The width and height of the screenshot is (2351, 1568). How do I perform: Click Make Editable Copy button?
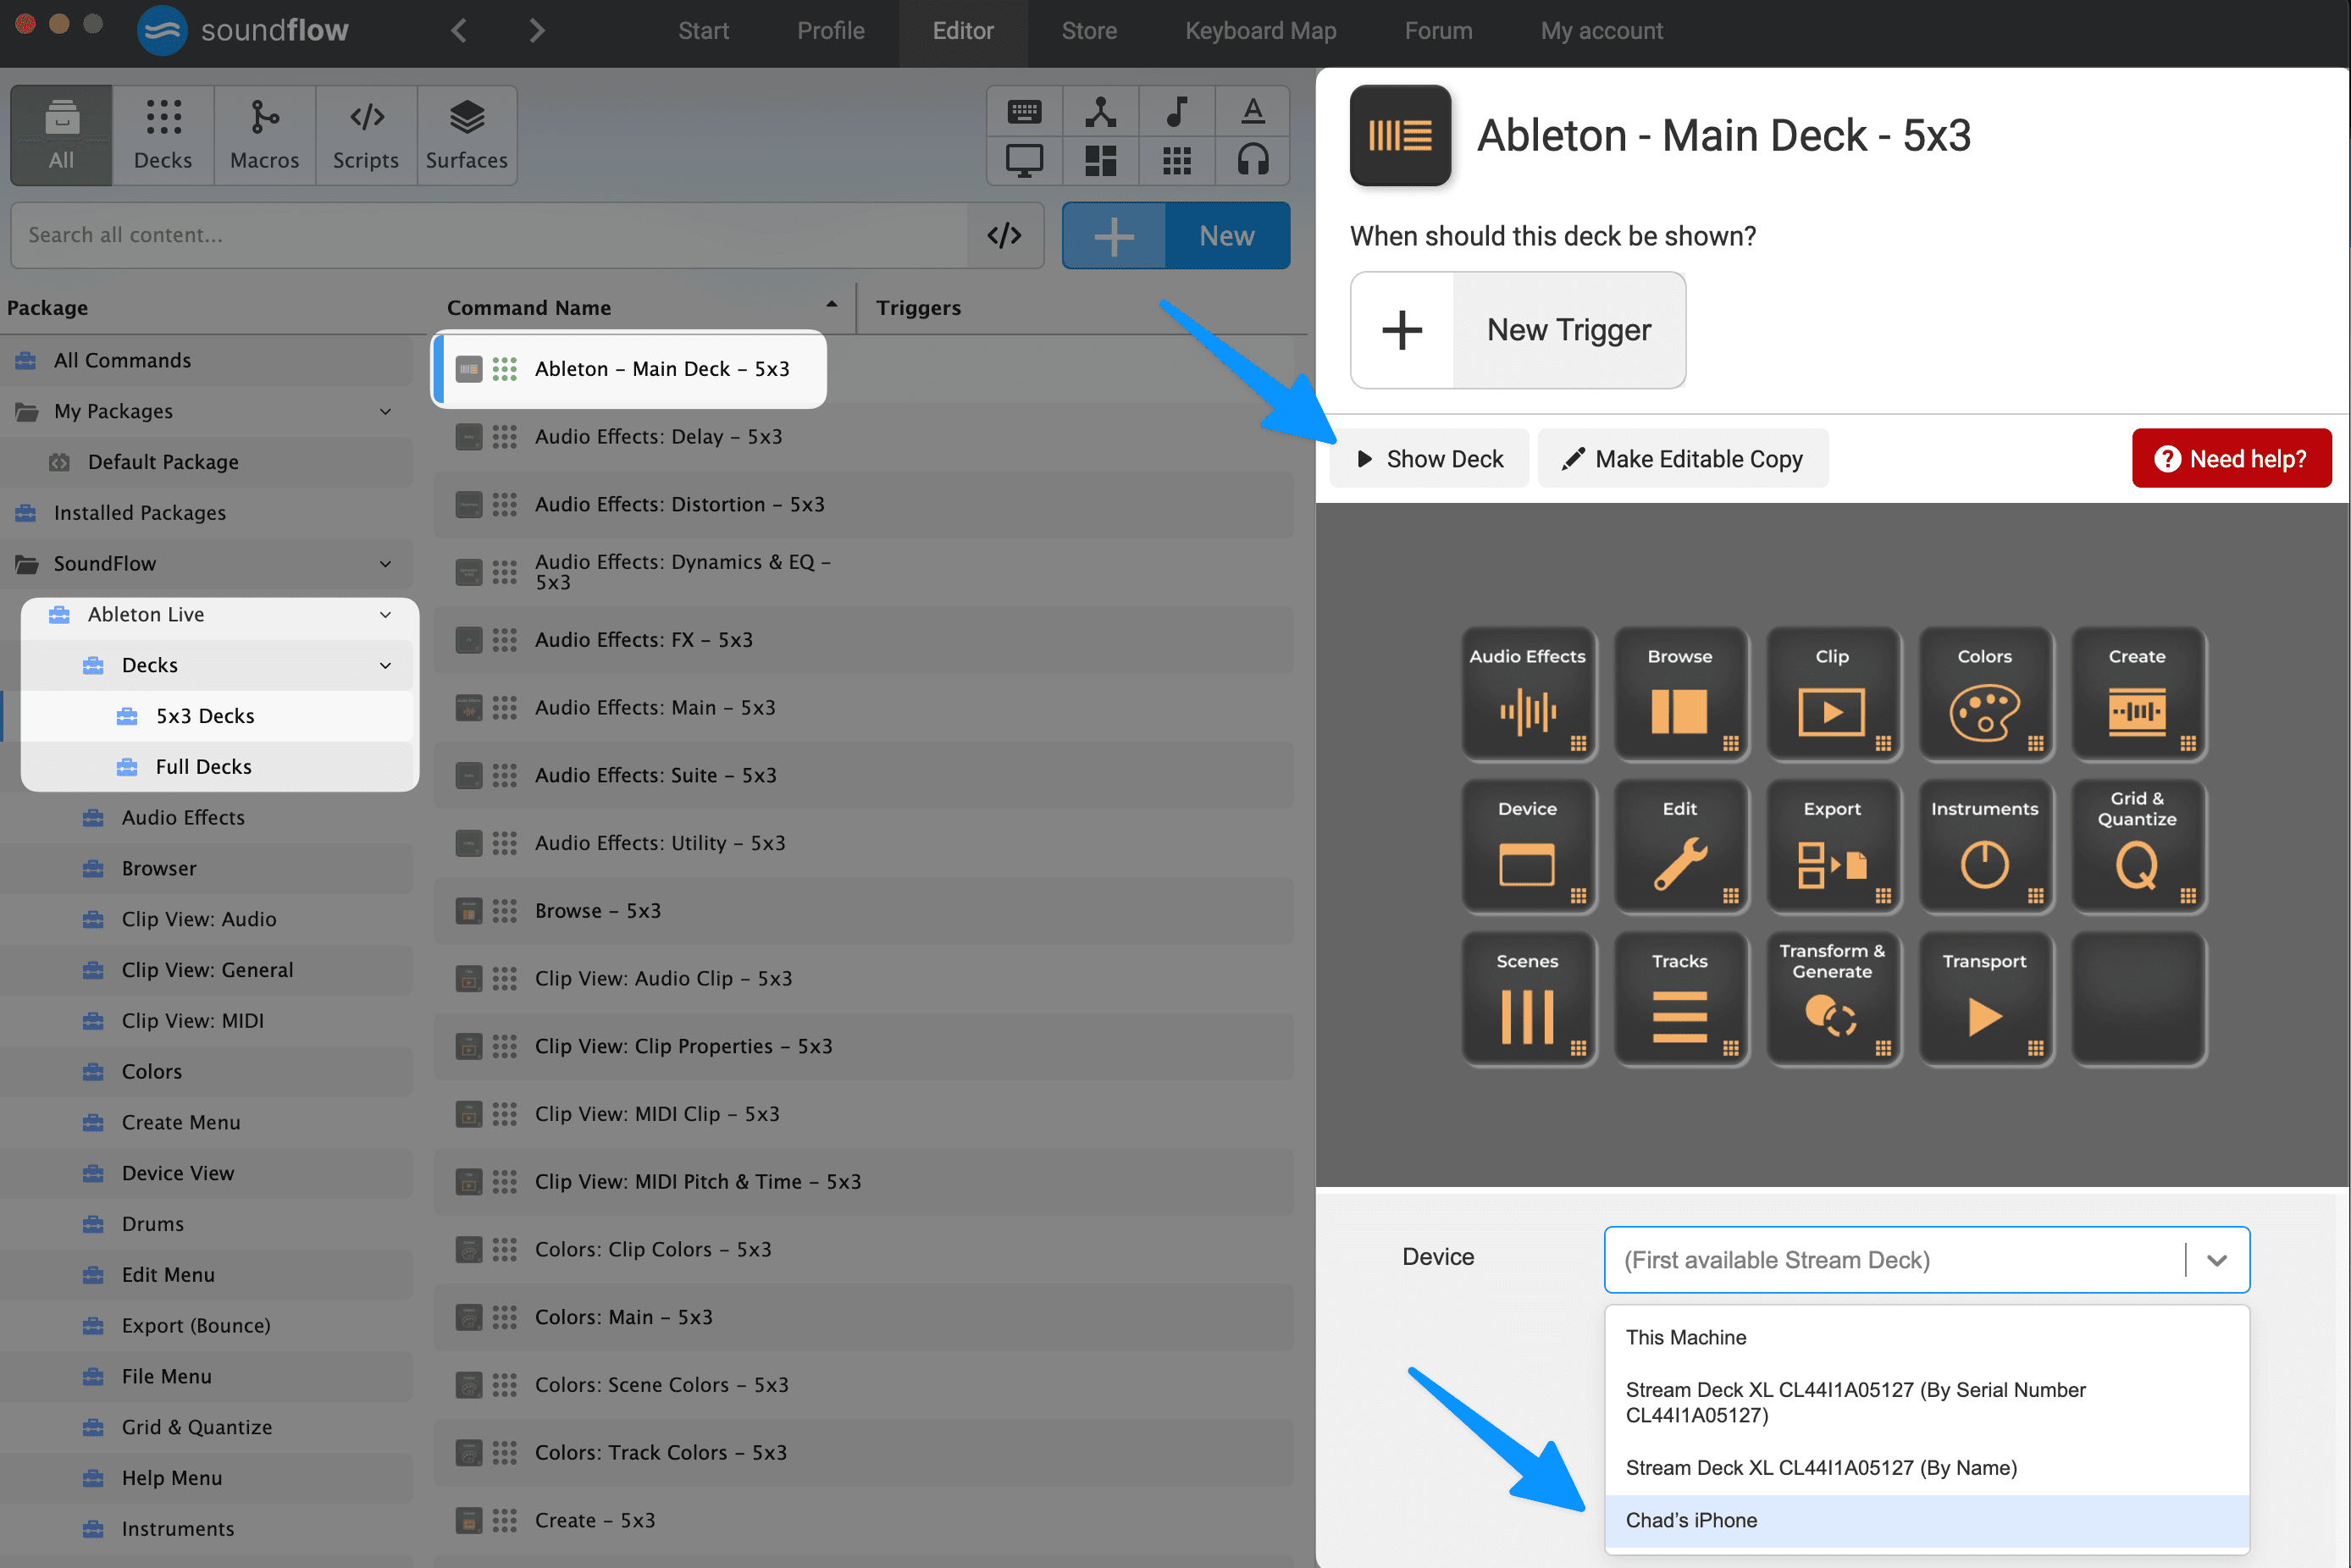[x=1683, y=459]
